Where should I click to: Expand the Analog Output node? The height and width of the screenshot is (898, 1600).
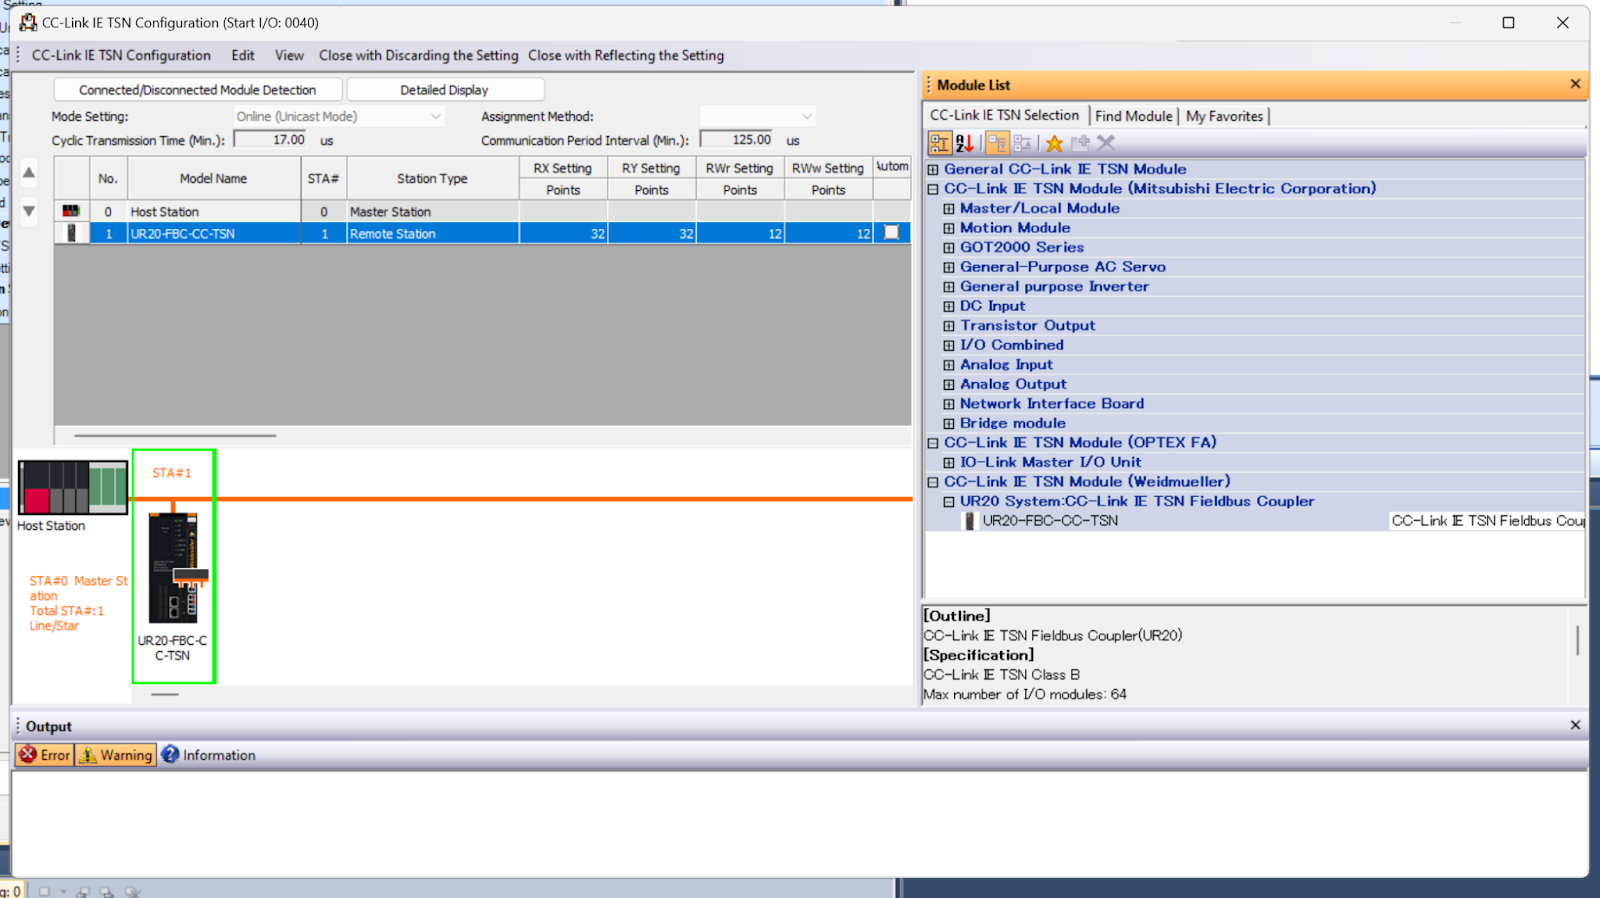949,384
